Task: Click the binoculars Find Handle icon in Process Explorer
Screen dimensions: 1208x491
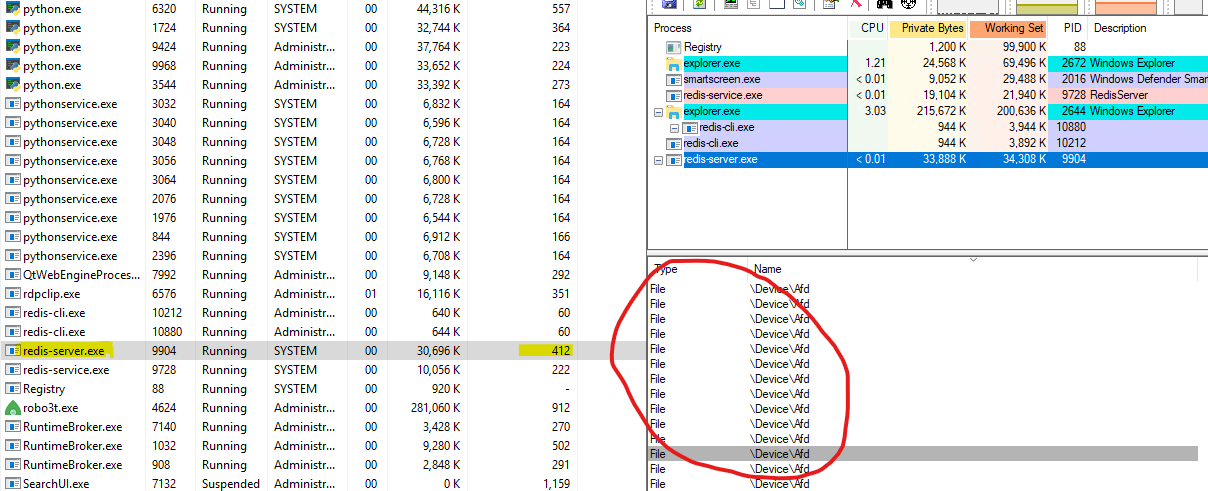Action: coord(885,4)
